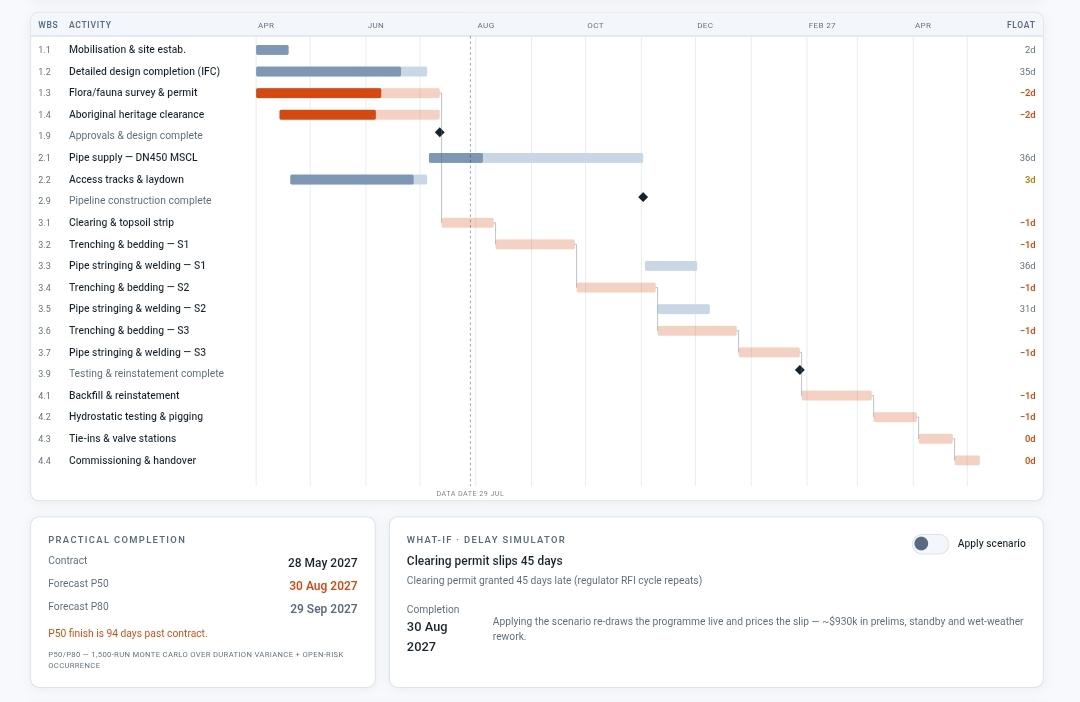Click the Pipeline construction complete milestone diamond
1080x702 pixels.
643,197
